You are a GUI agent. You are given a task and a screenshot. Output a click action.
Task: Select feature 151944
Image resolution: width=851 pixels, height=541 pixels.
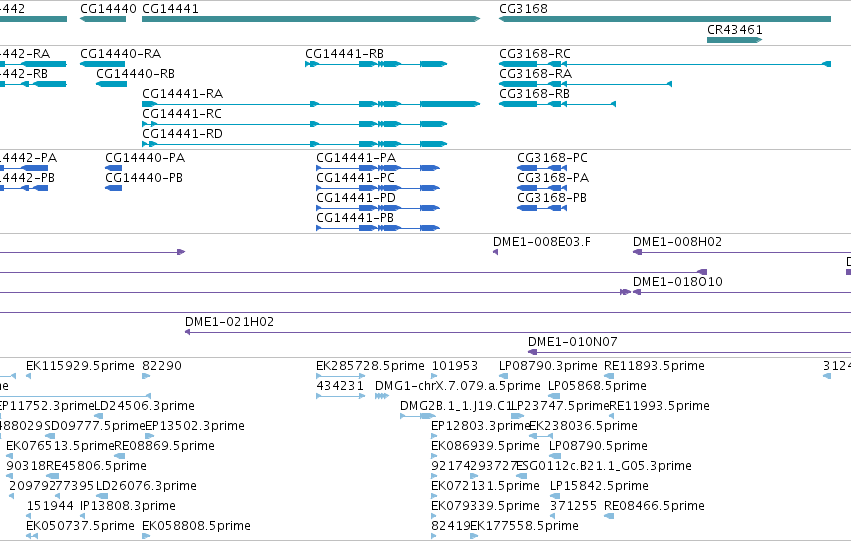pyautogui.click(x=29, y=516)
